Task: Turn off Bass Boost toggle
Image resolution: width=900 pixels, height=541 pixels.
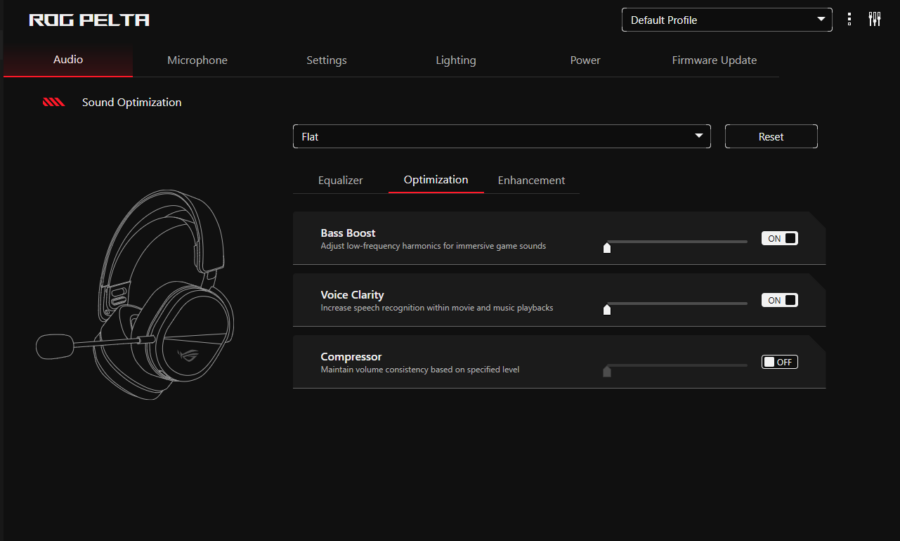Action: 779,238
